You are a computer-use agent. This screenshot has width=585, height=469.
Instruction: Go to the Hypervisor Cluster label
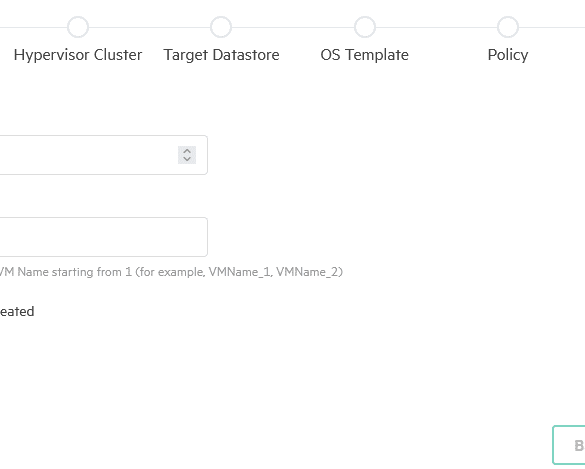[x=78, y=55]
